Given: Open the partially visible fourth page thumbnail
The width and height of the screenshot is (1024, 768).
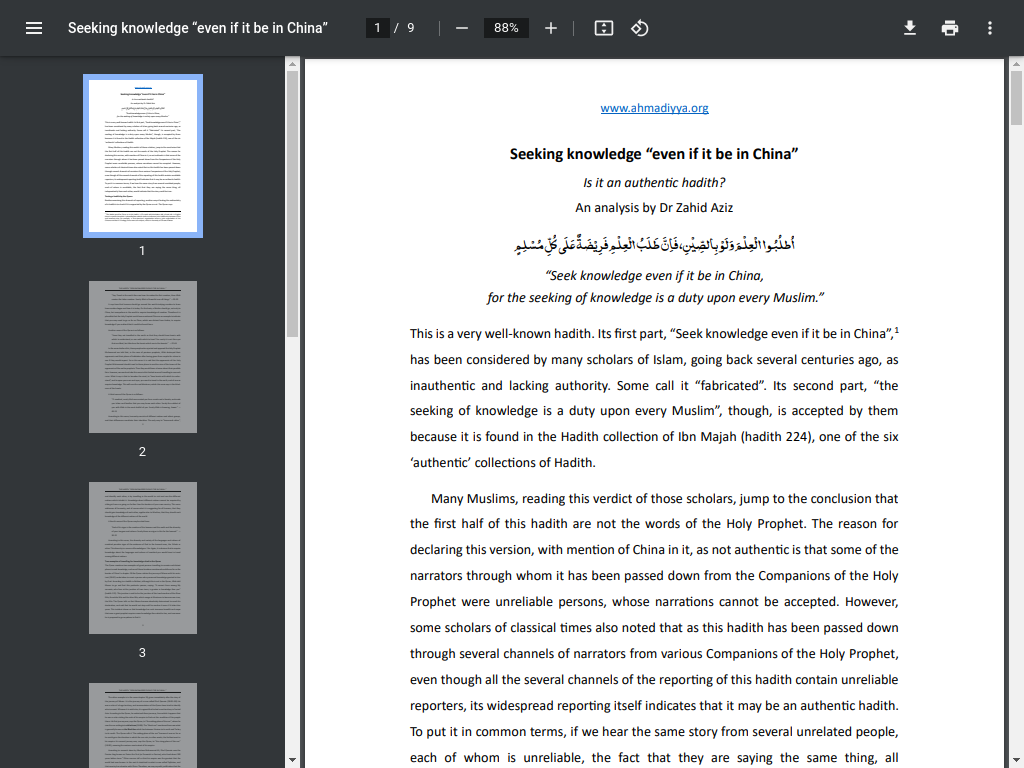Looking at the screenshot, I should click(143, 725).
